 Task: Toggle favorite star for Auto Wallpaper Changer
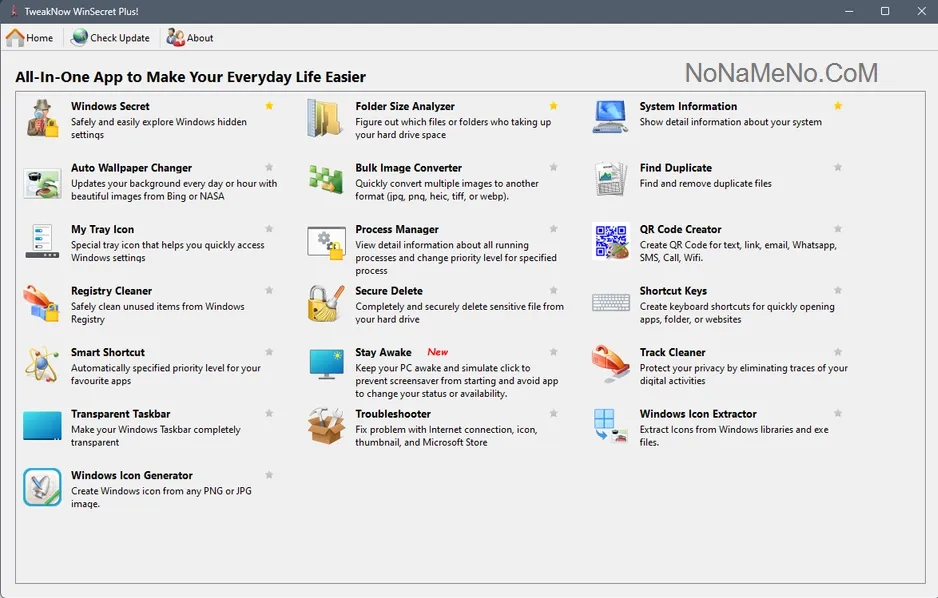(x=269, y=167)
